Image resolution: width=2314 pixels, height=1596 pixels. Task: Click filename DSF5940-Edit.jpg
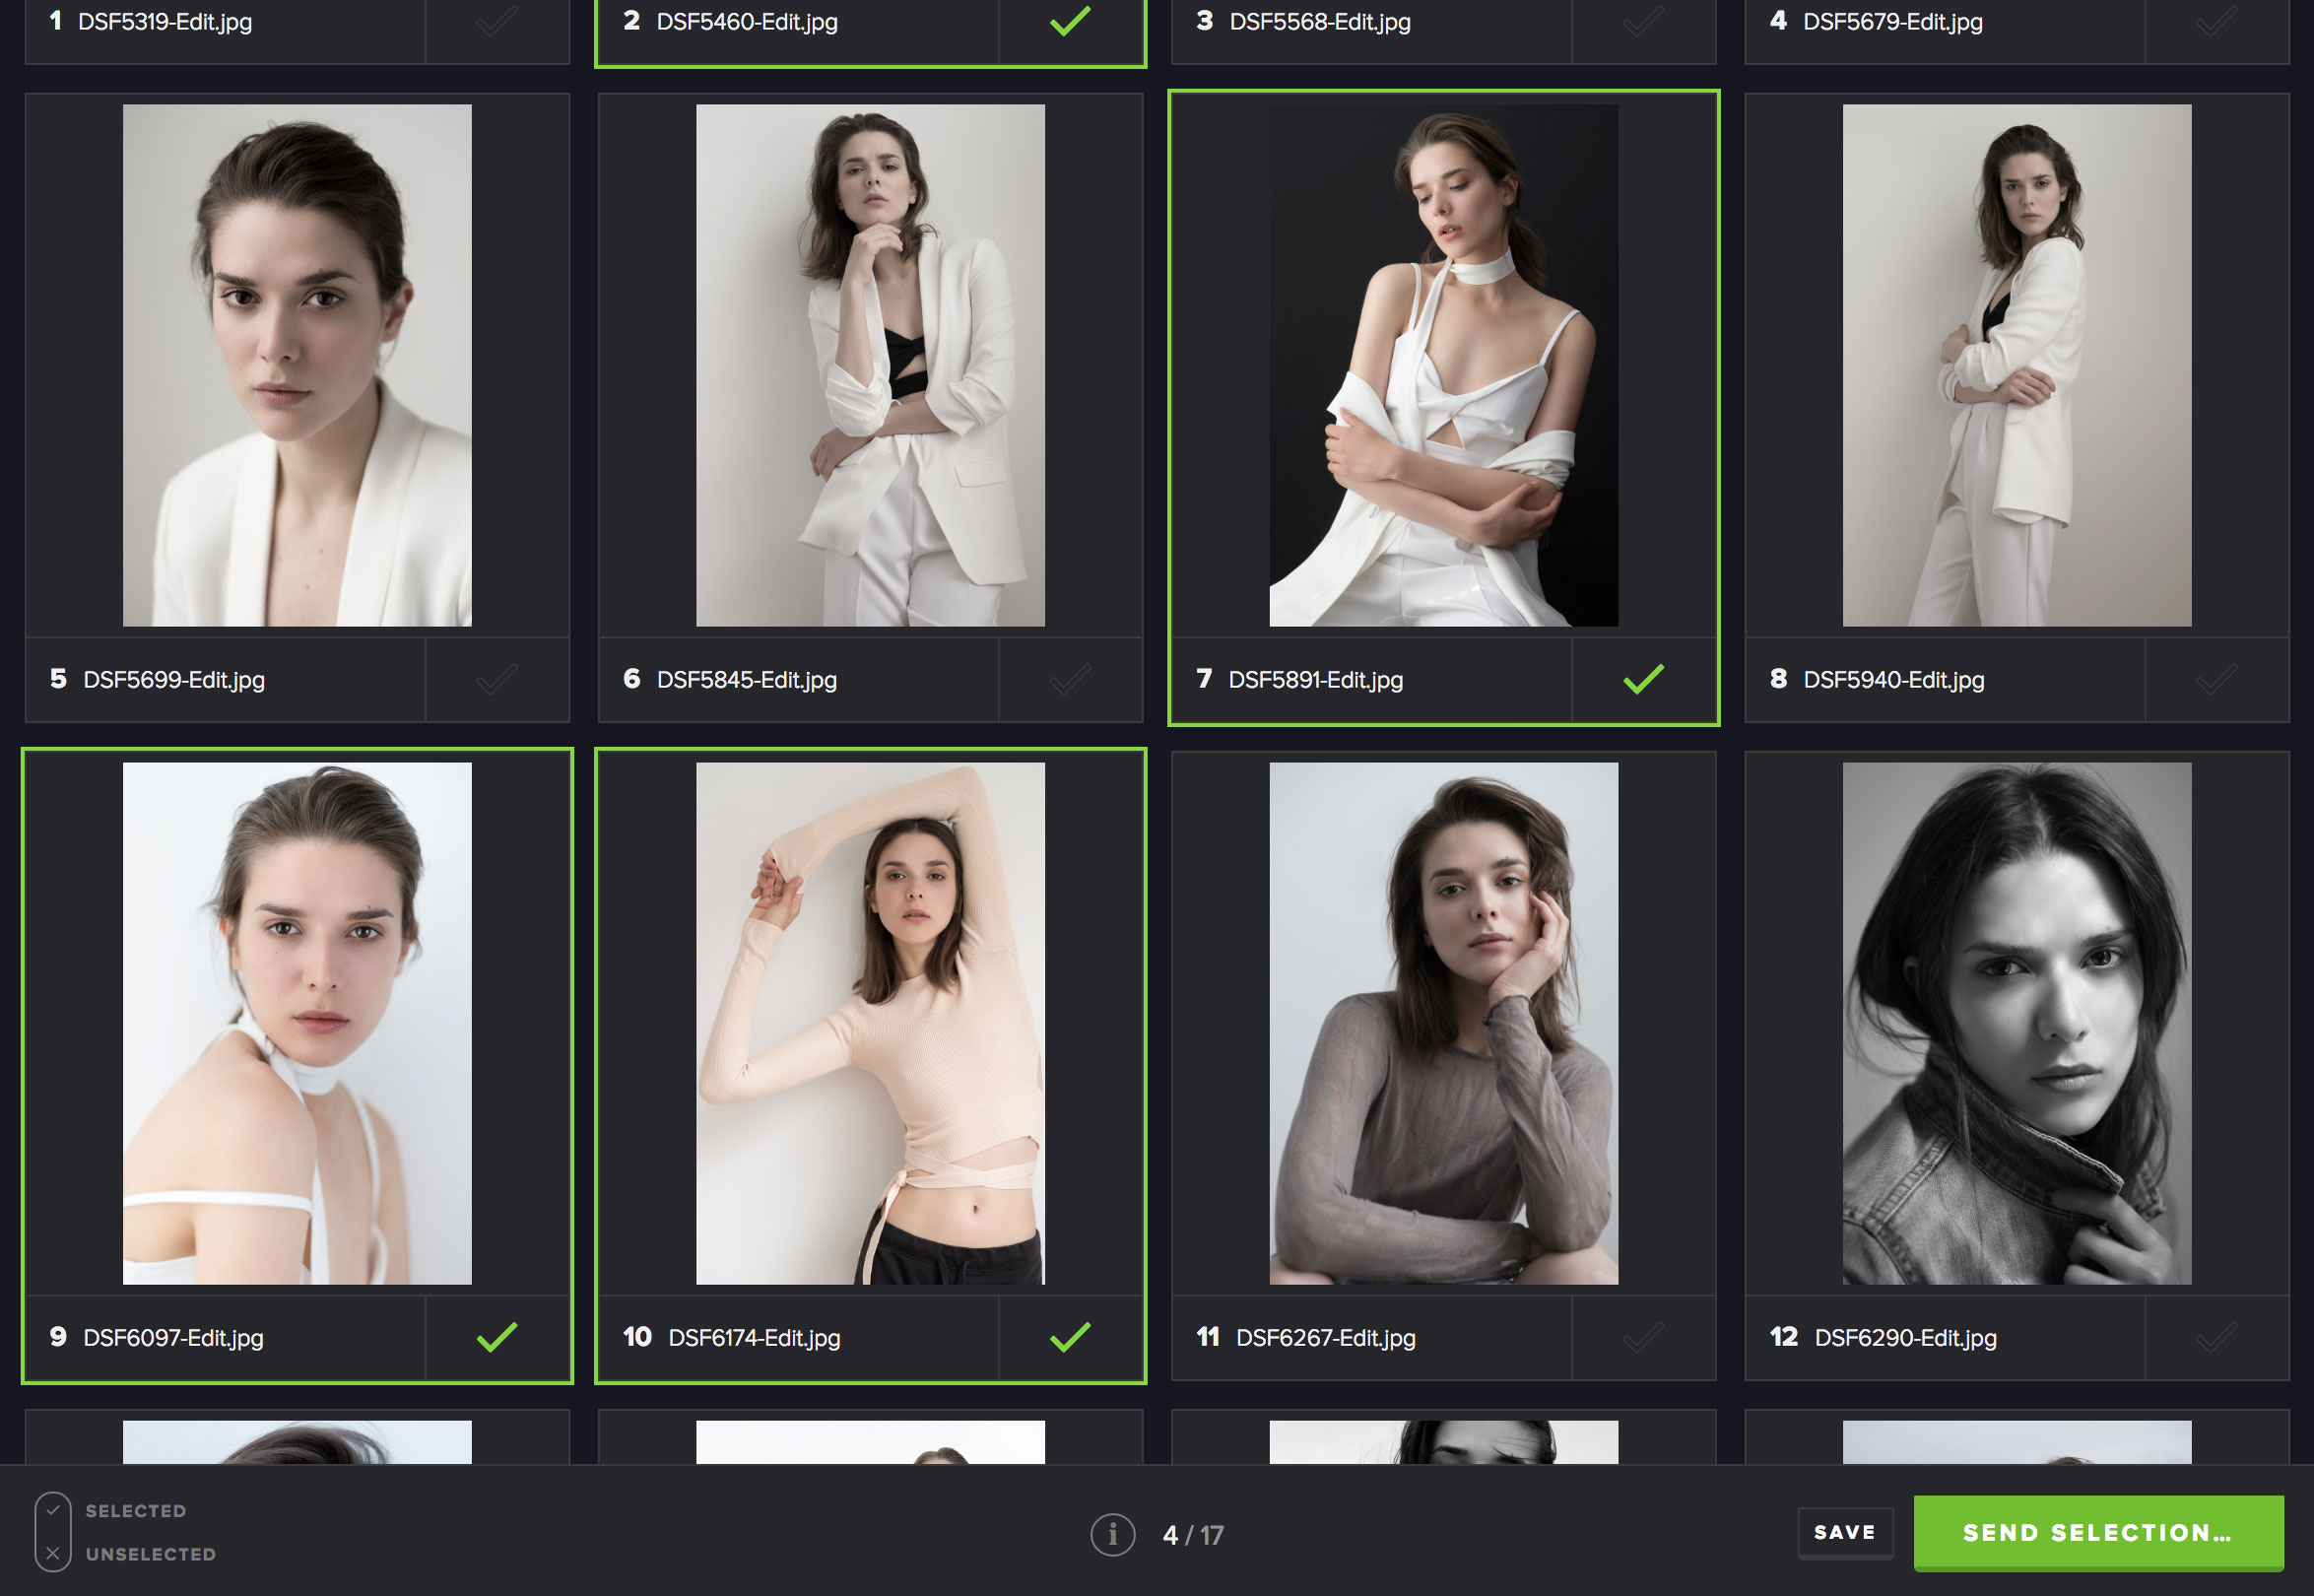(1894, 680)
